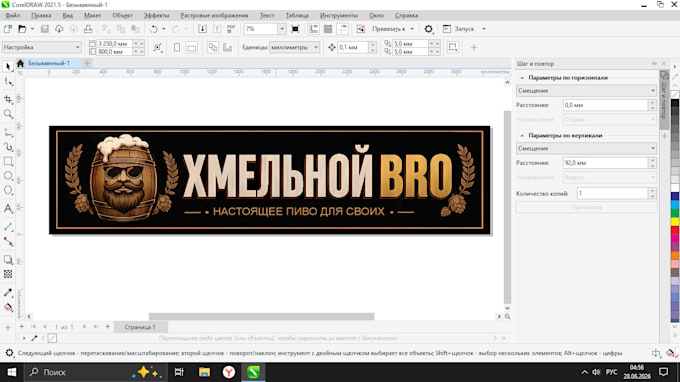Collapse Параметры по горизонтали section

[522, 78]
